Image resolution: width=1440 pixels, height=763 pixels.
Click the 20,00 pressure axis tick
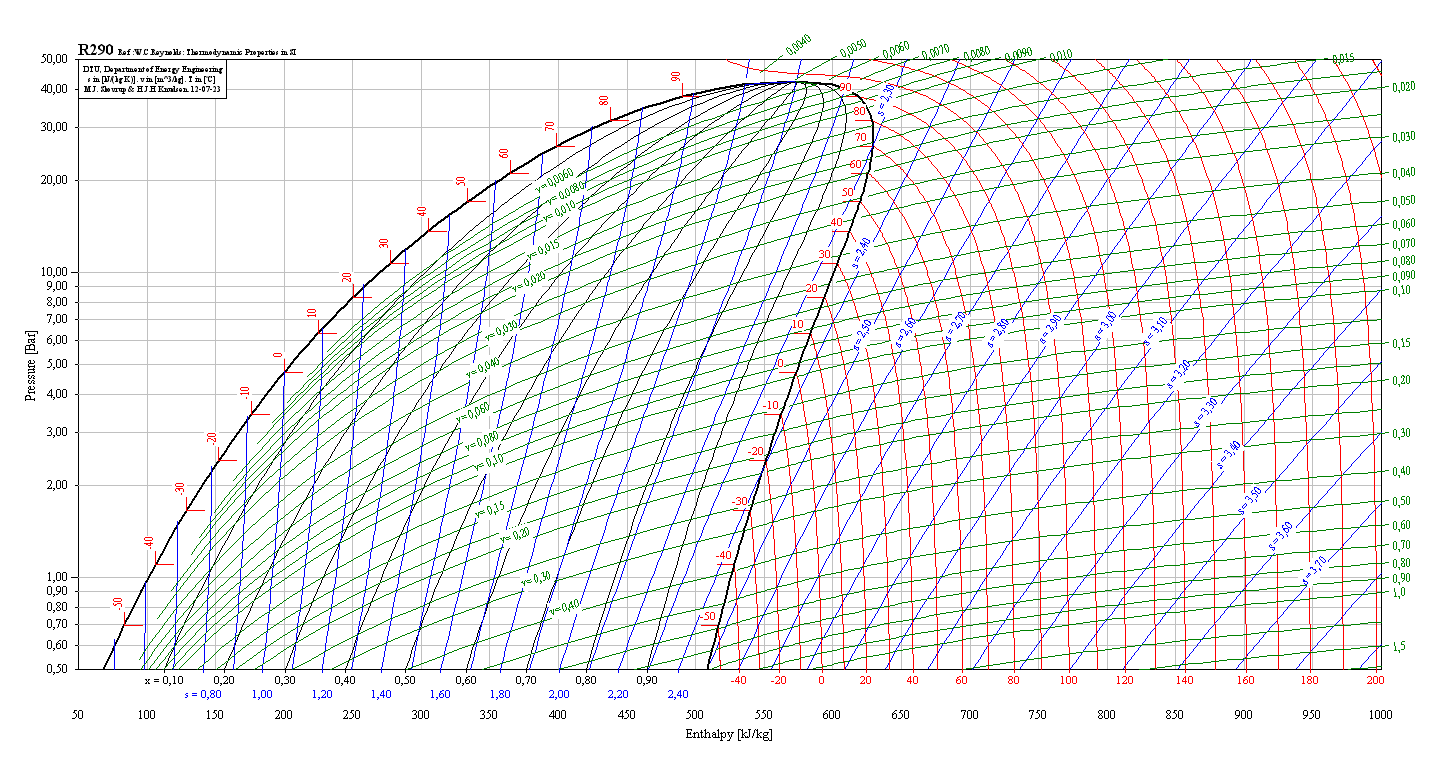(x=52, y=180)
